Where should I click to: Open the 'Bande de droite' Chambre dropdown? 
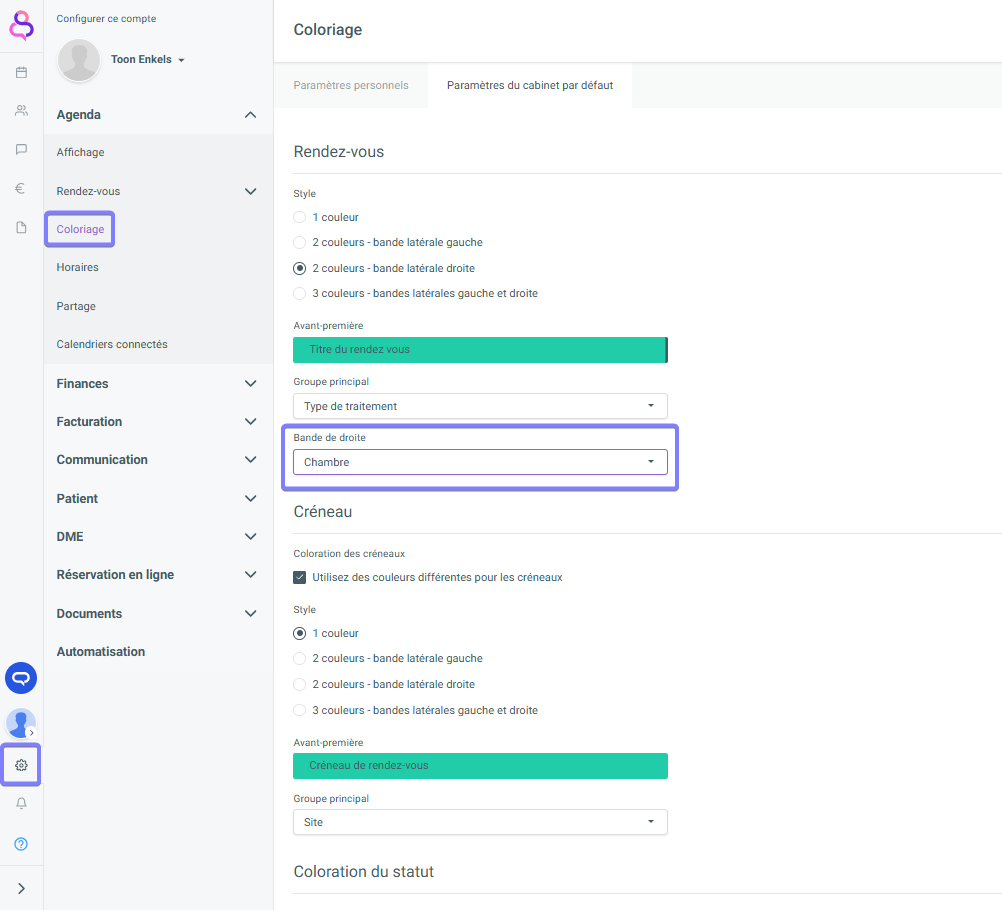click(480, 462)
